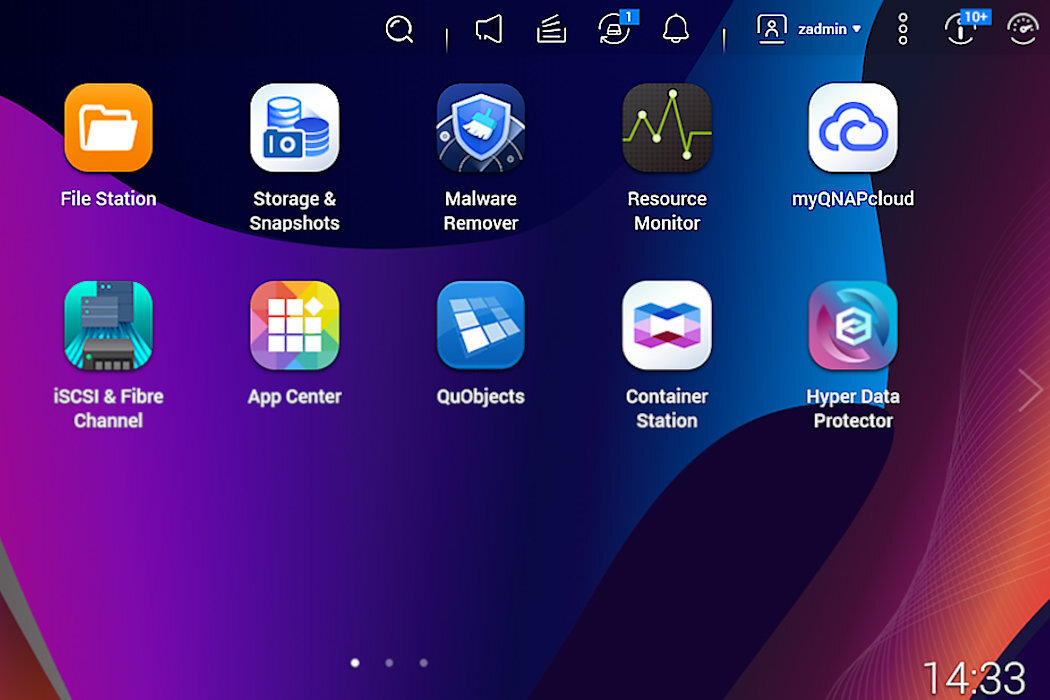Open external devices icon with badge
This screenshot has width=1050, height=700.
point(615,29)
